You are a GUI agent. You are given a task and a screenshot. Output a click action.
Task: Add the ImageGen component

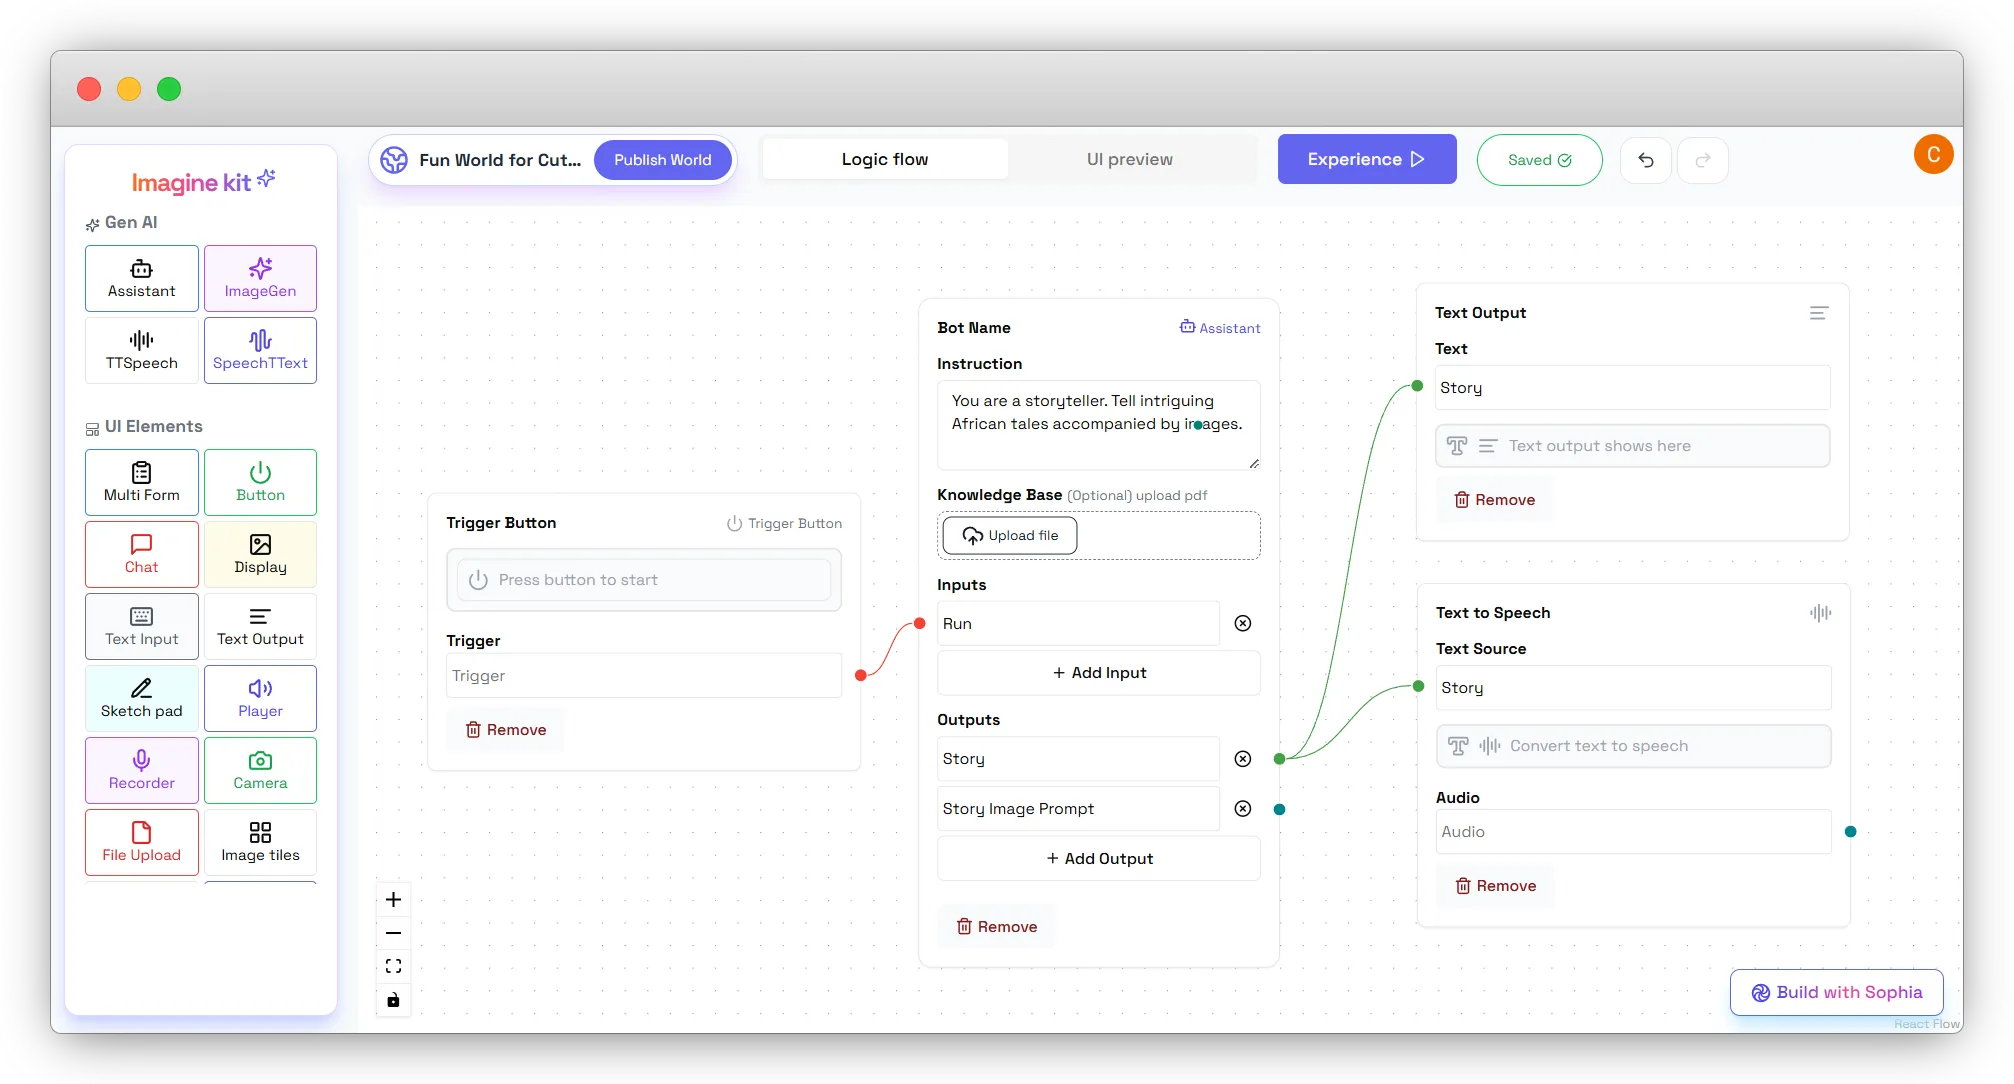click(260, 278)
